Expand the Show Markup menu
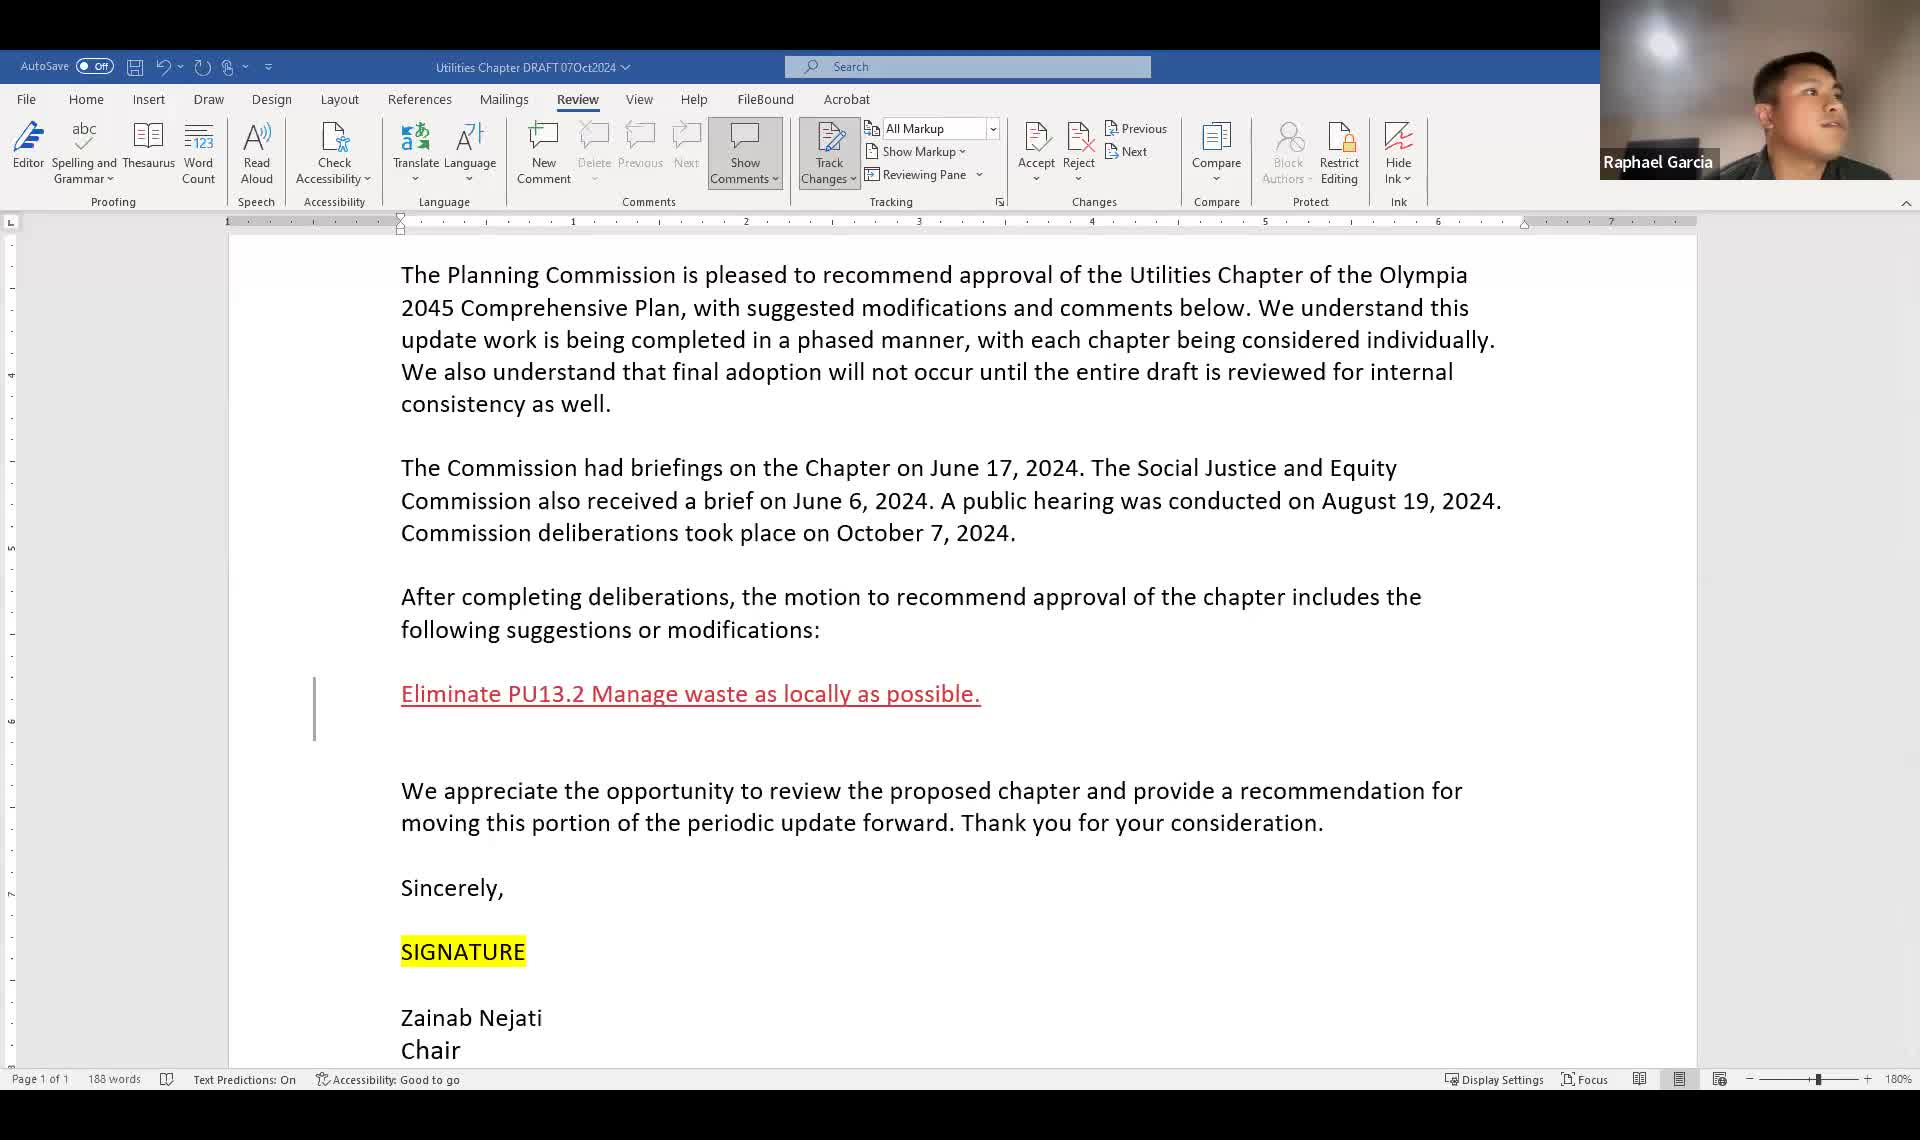 (923, 152)
